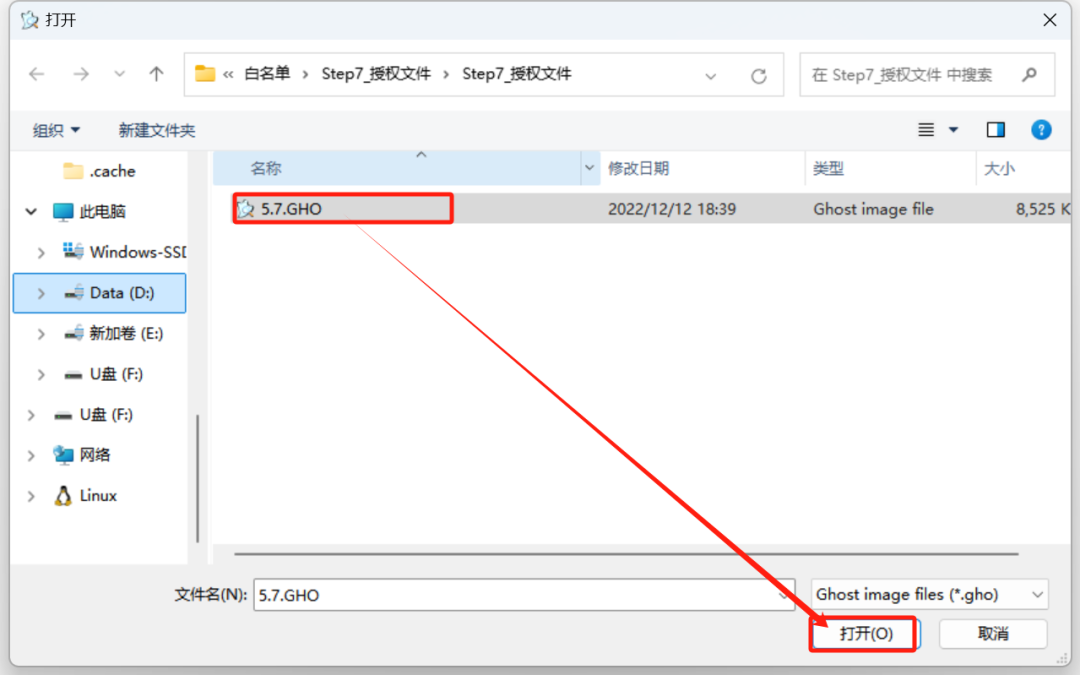1080x675 pixels.
Task: Toggle the preview pane icon
Action: [x=995, y=129]
